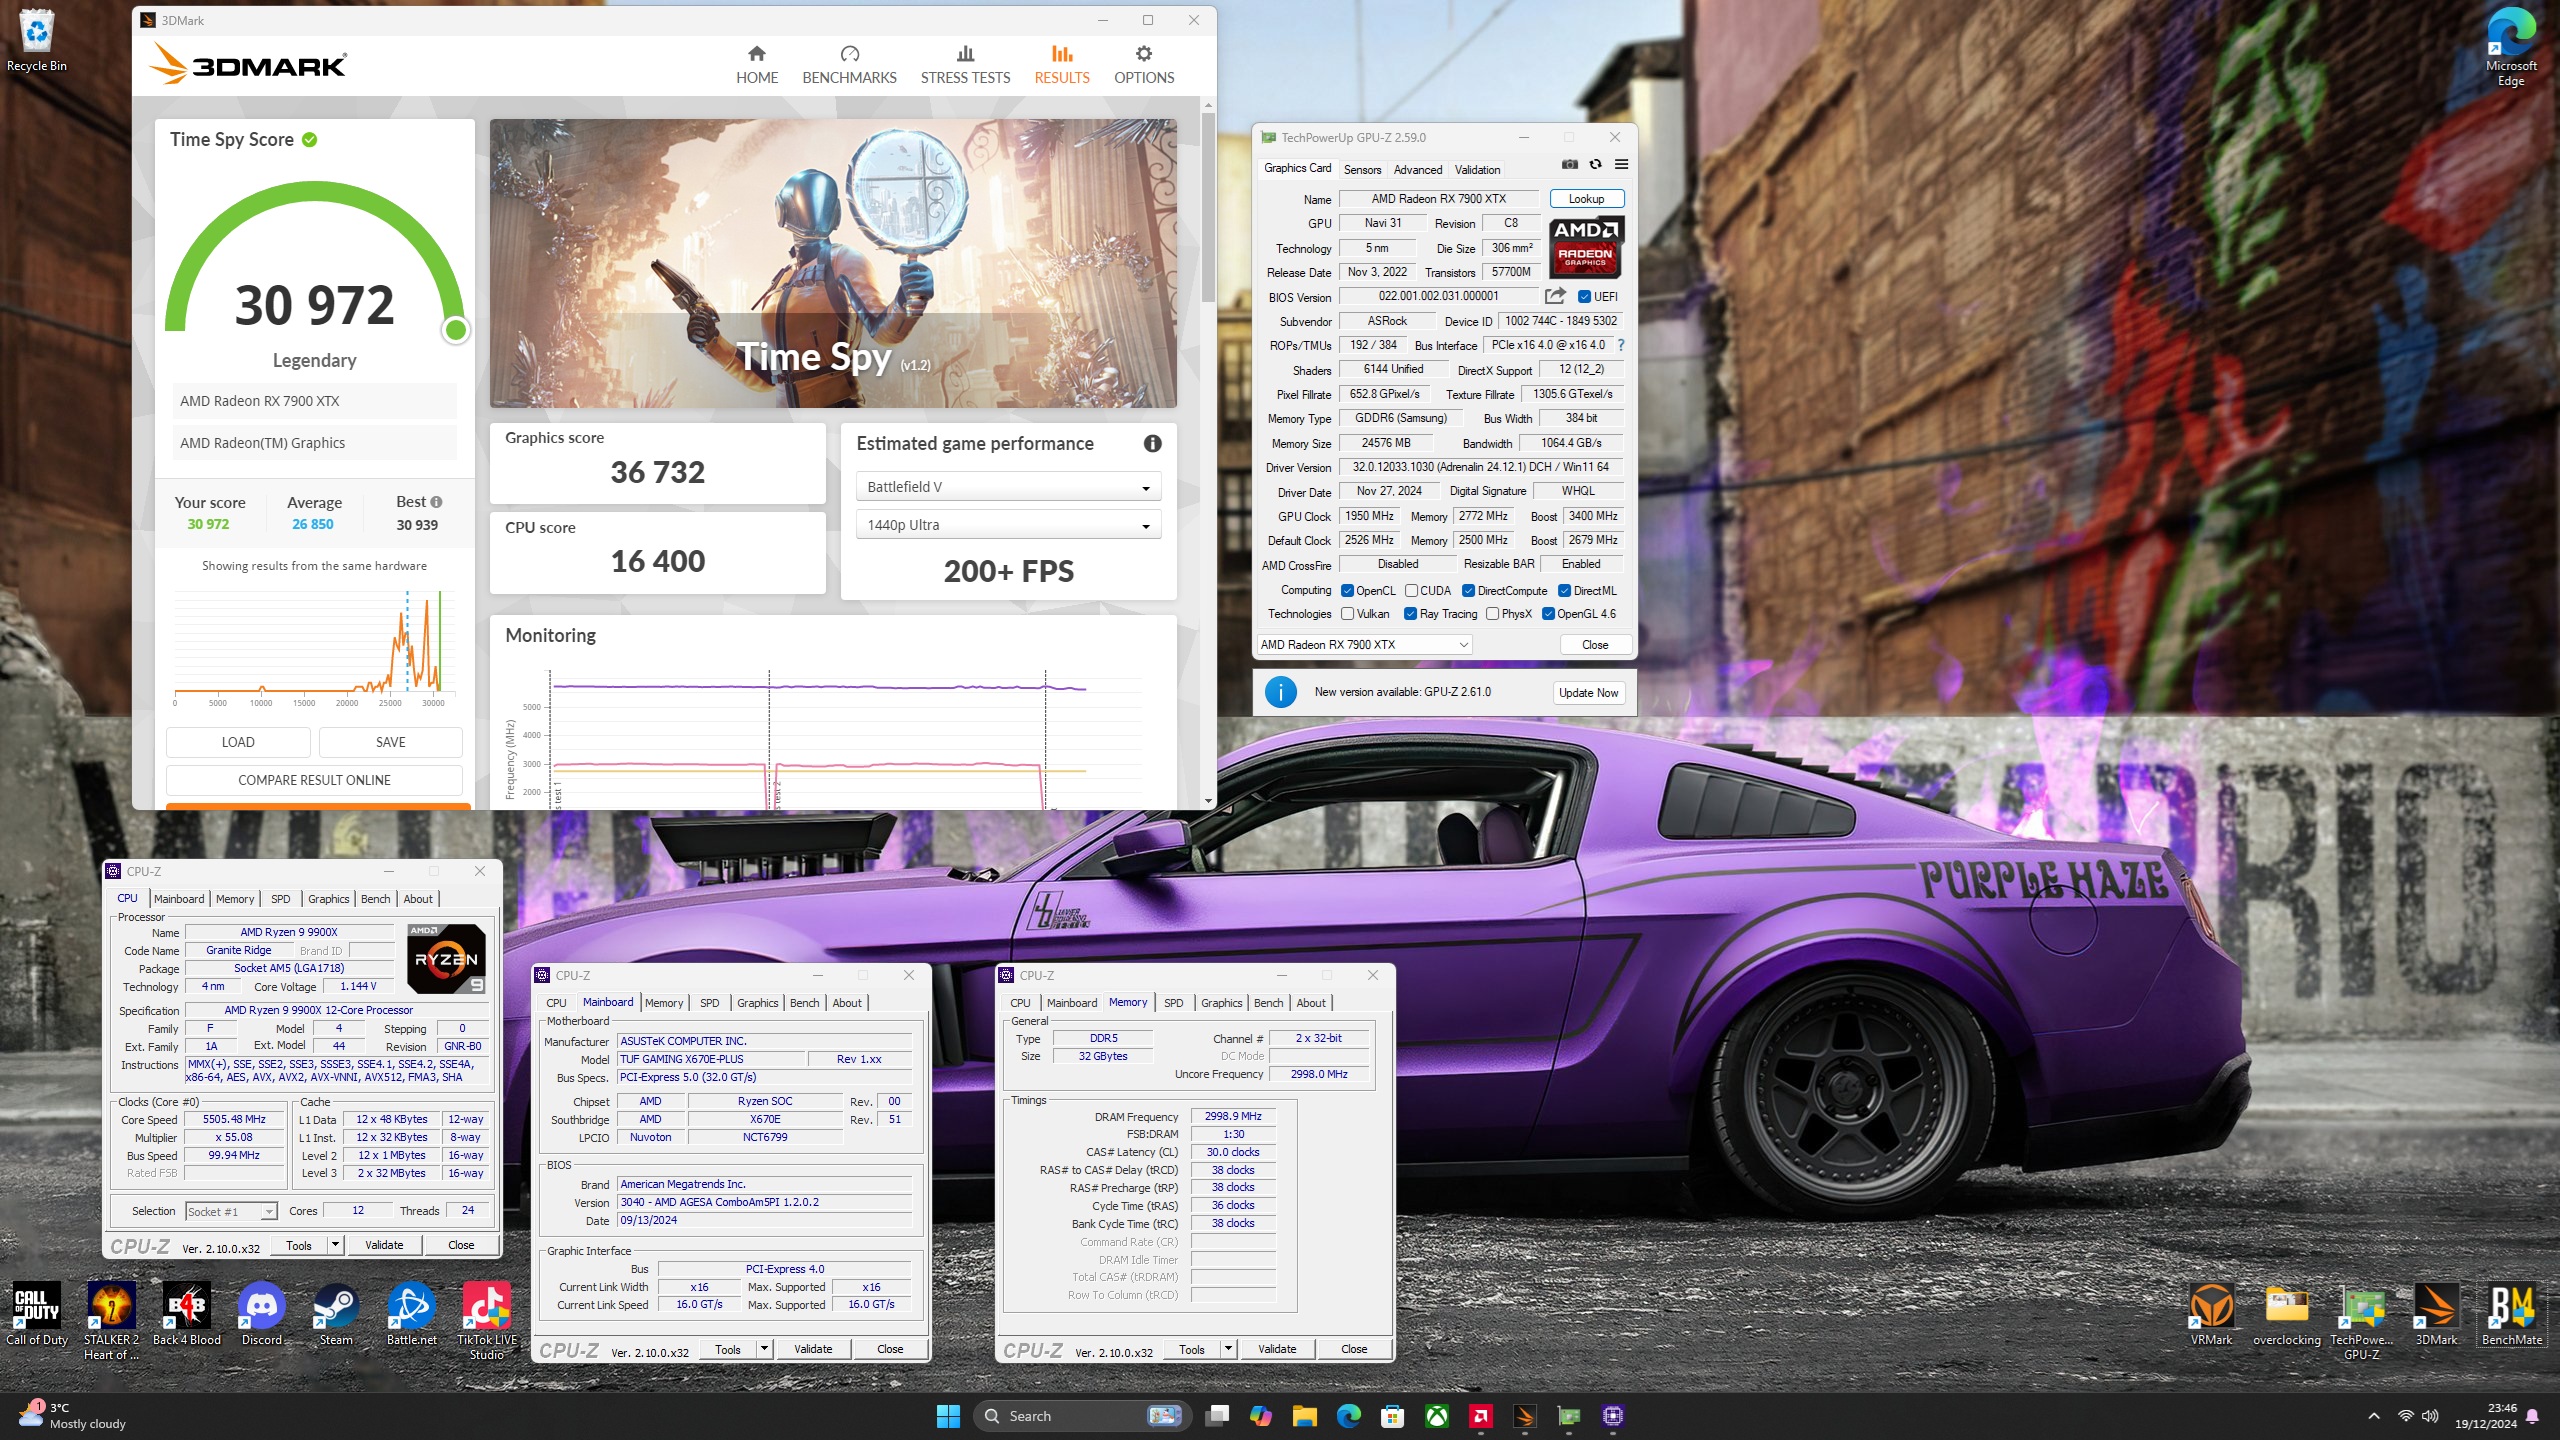Toggle CUDA checkbox in GPU-Z
The image size is (2560, 1440).
click(x=1411, y=591)
